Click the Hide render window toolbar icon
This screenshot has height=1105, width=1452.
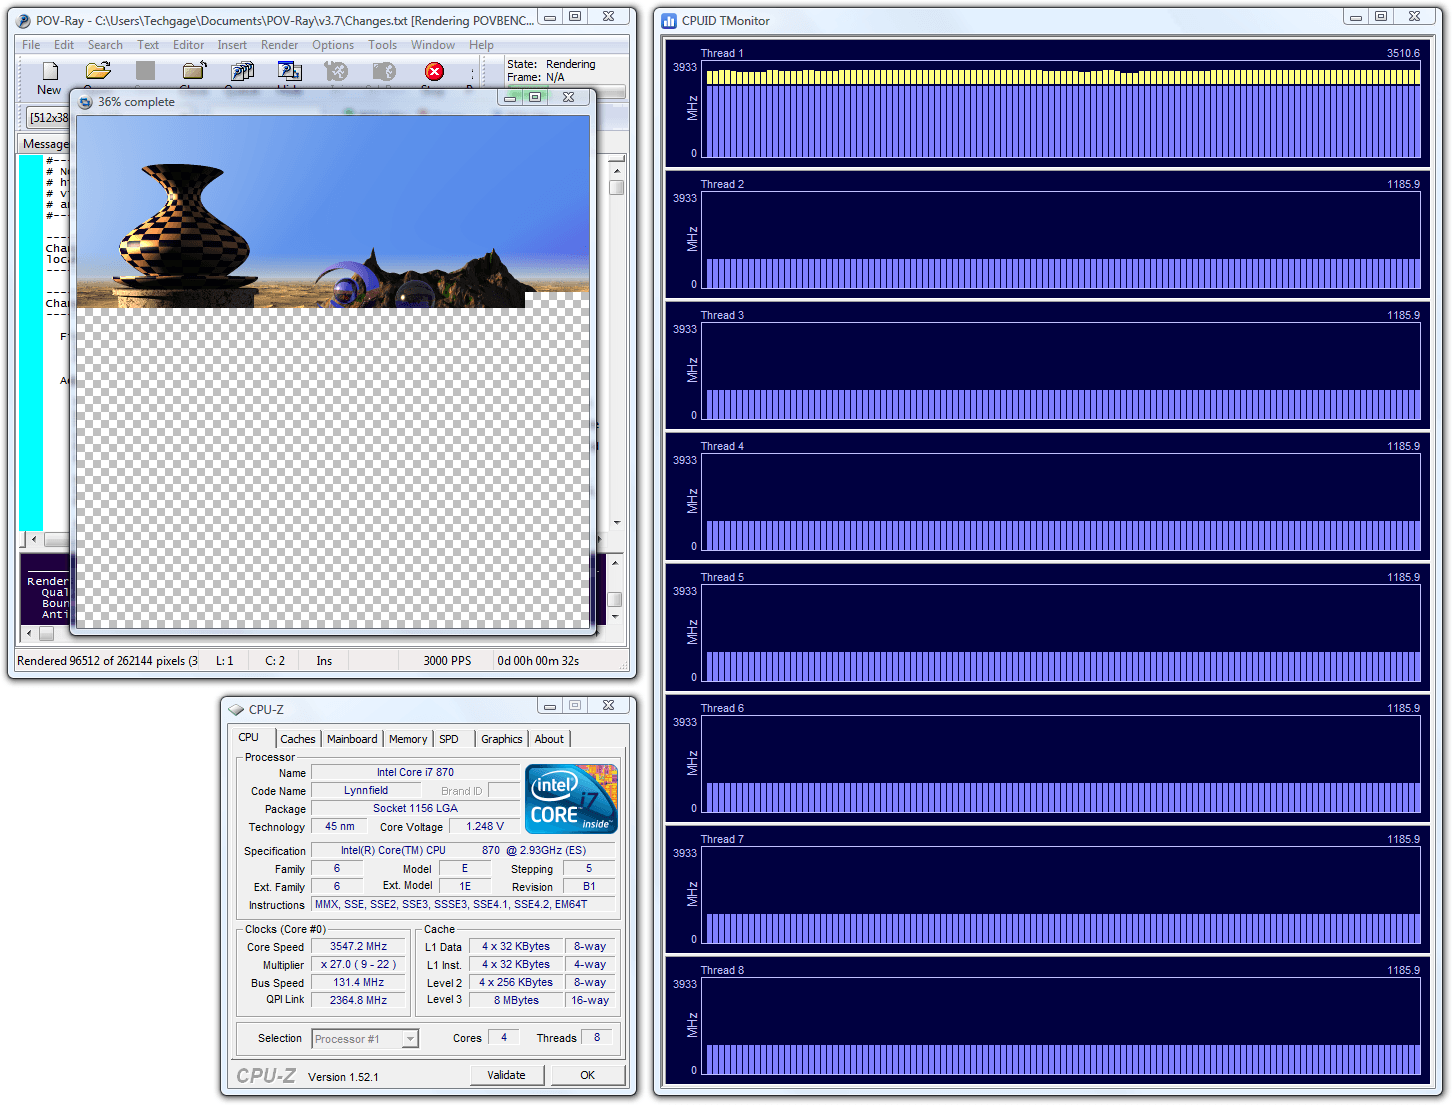point(290,71)
